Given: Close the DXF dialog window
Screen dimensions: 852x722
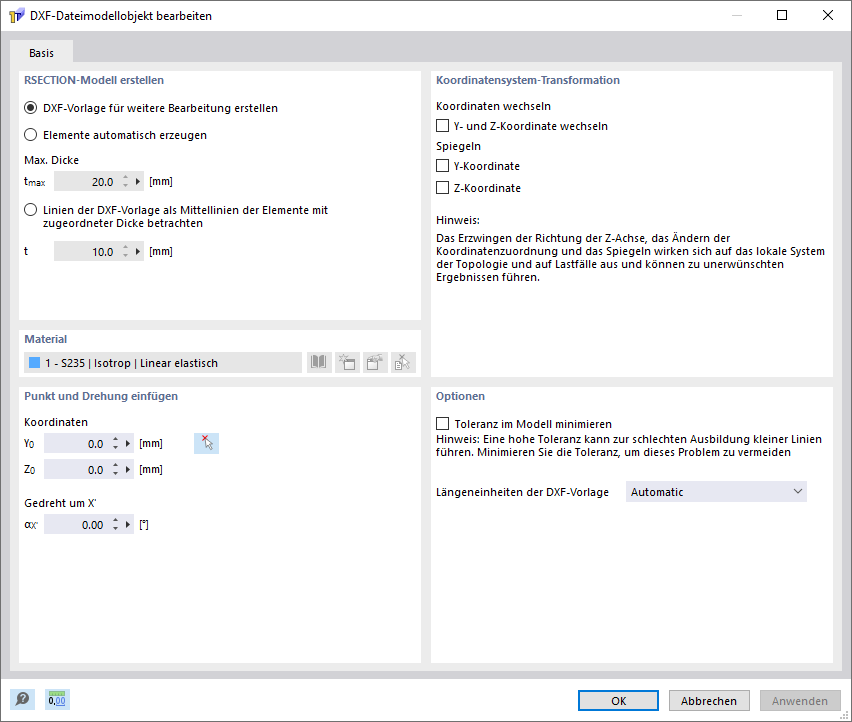Looking at the screenshot, I should [x=828, y=15].
